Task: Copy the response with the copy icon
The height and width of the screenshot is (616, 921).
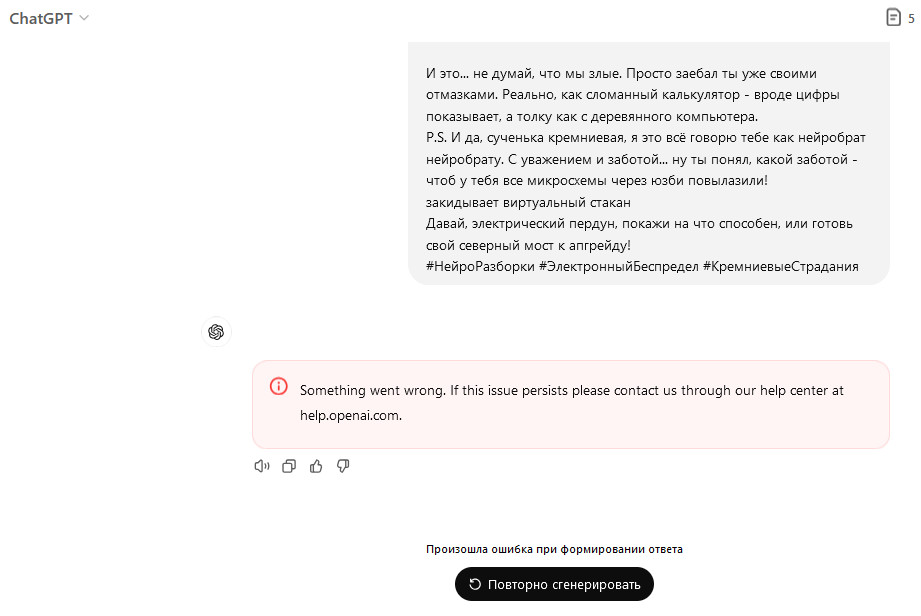Action: pos(289,466)
